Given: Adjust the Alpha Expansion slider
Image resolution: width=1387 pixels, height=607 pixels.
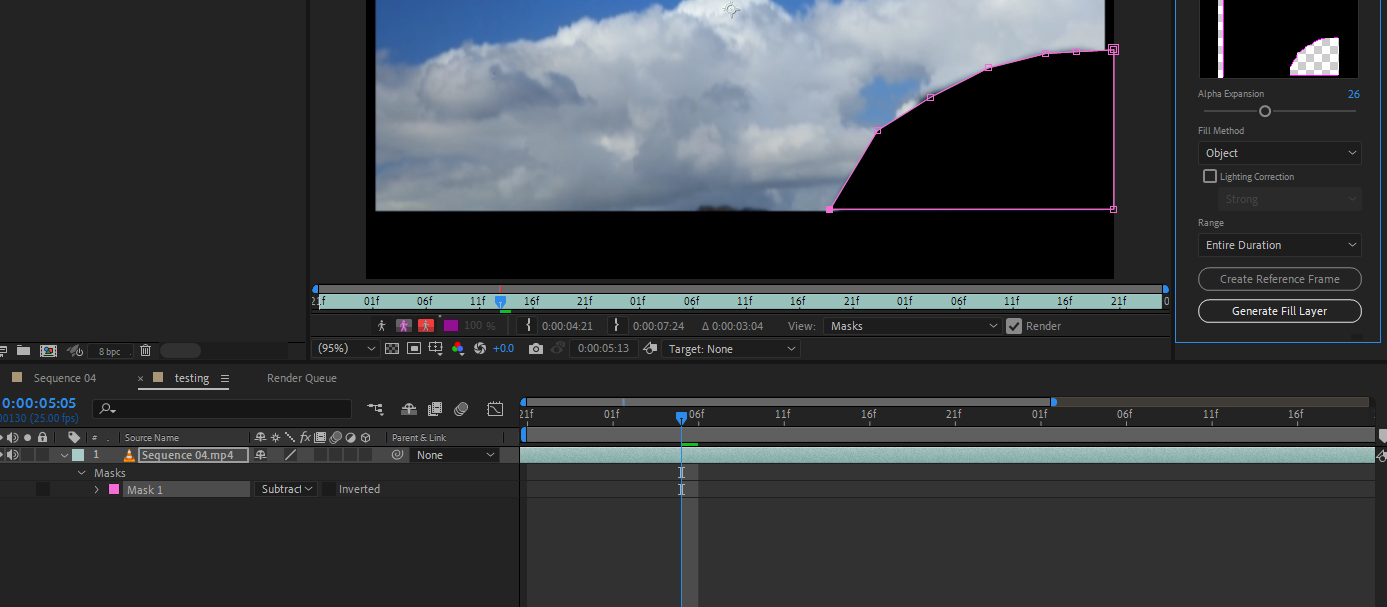Looking at the screenshot, I should click(1264, 111).
